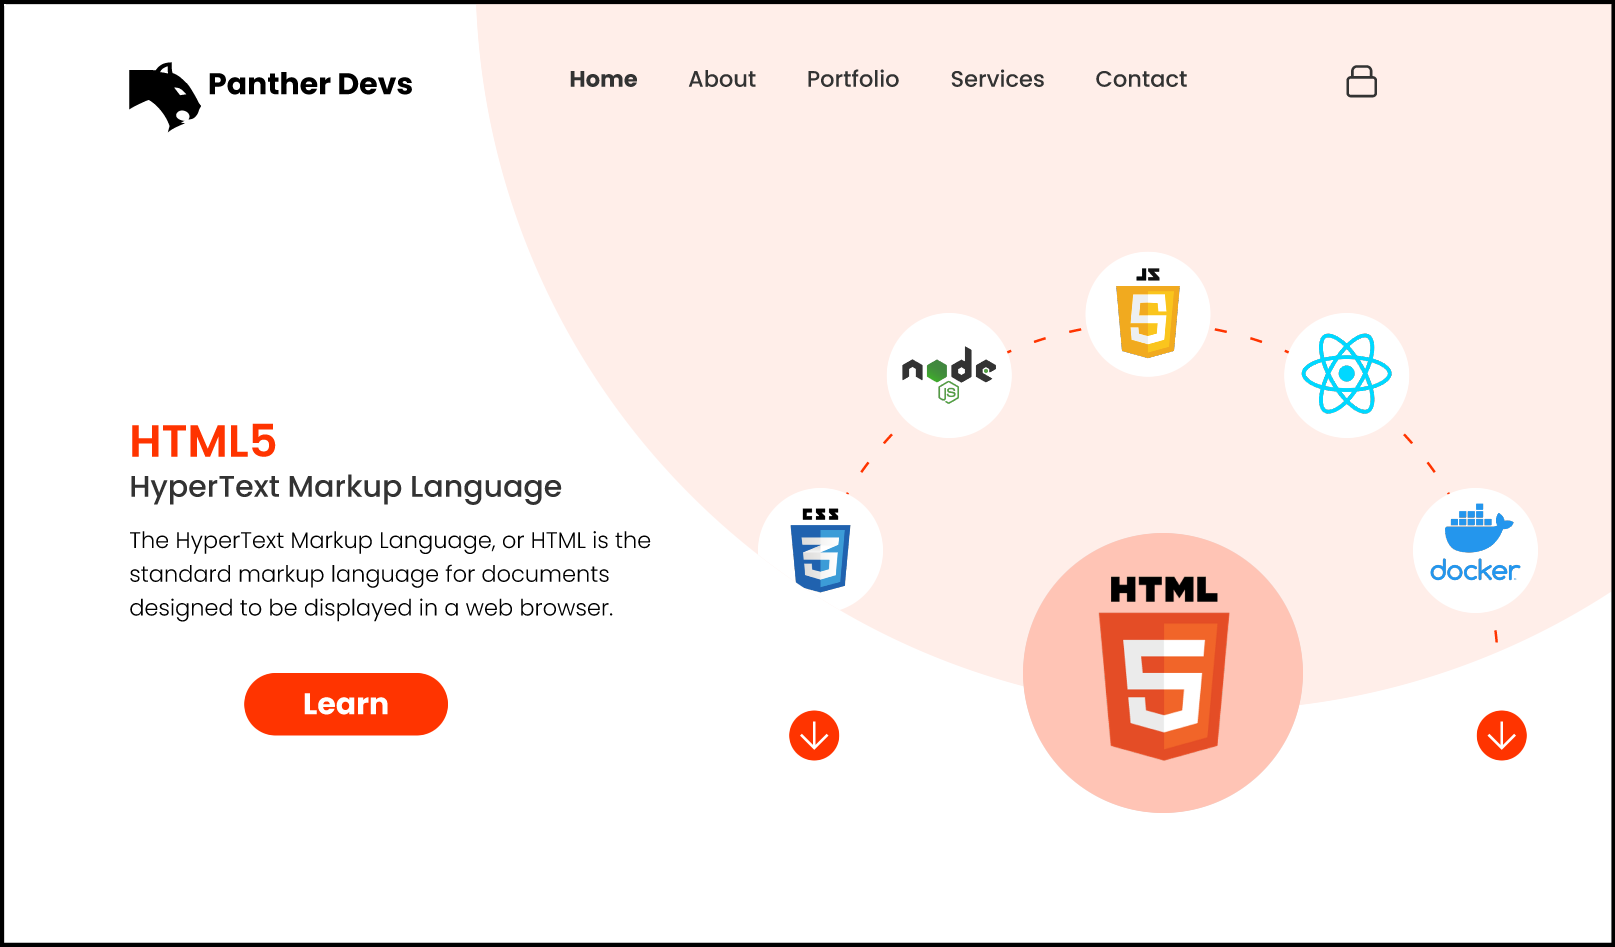Choose the JavaScript shield icon
The height and width of the screenshot is (947, 1615).
point(1148,314)
